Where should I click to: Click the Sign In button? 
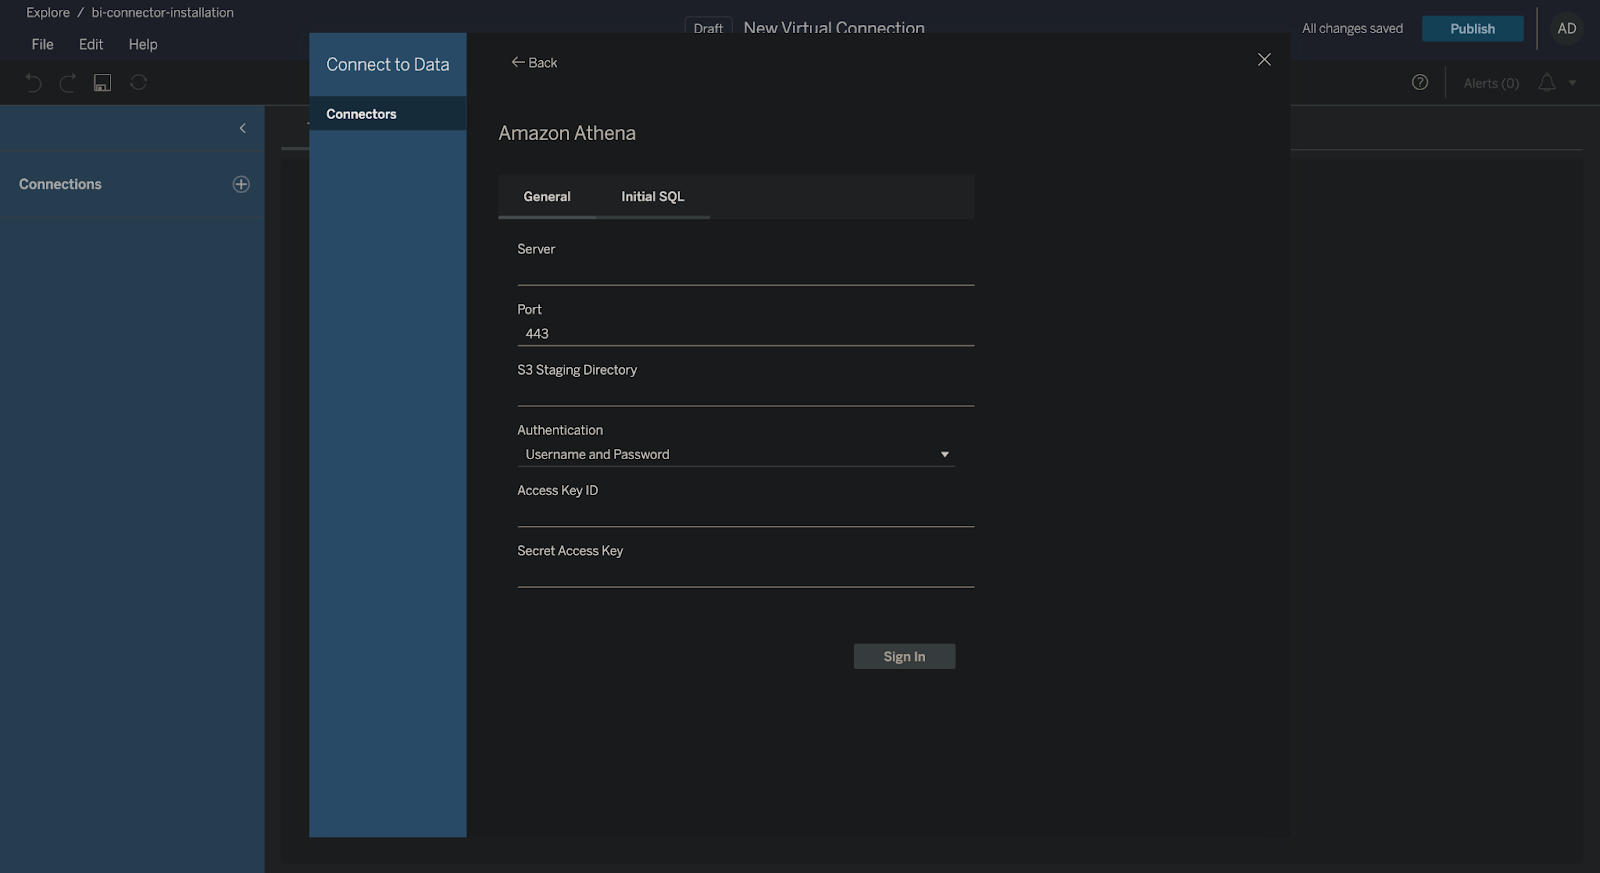(x=904, y=656)
